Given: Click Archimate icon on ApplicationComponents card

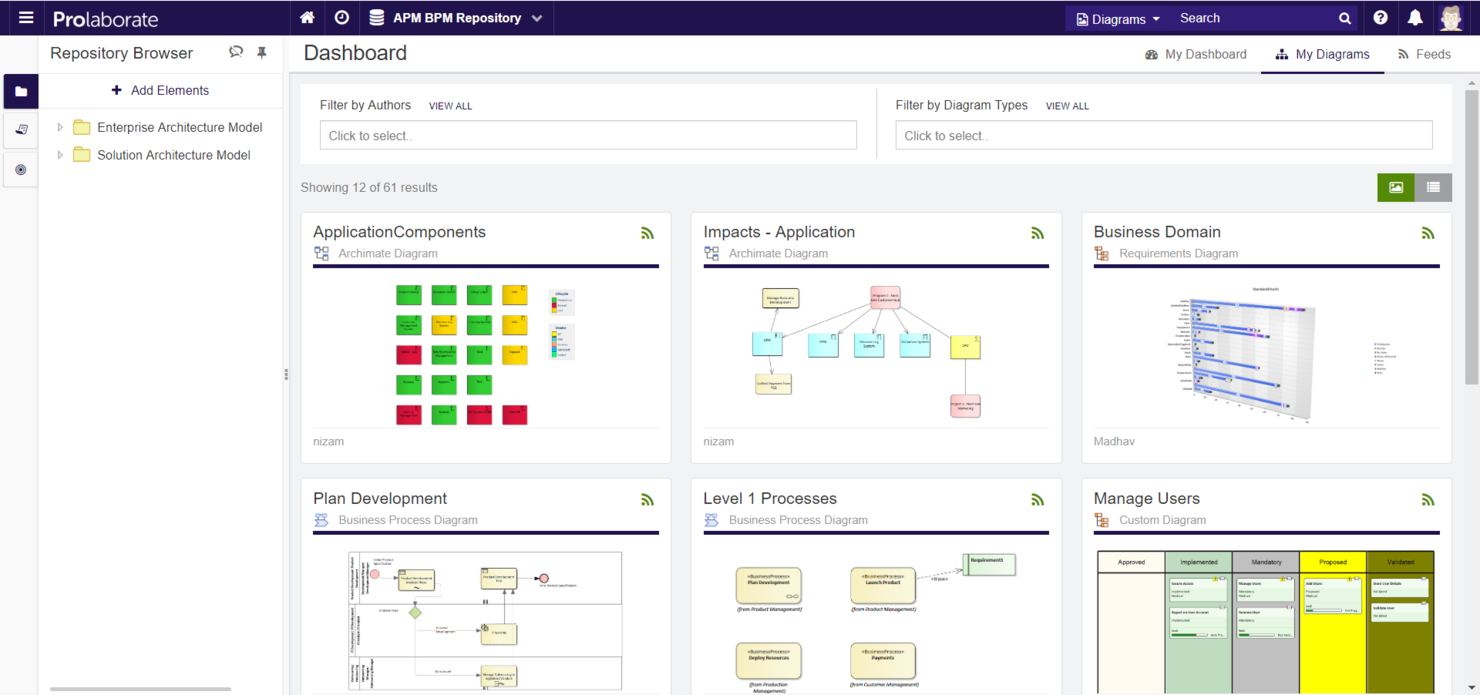Looking at the screenshot, I should click(321, 254).
